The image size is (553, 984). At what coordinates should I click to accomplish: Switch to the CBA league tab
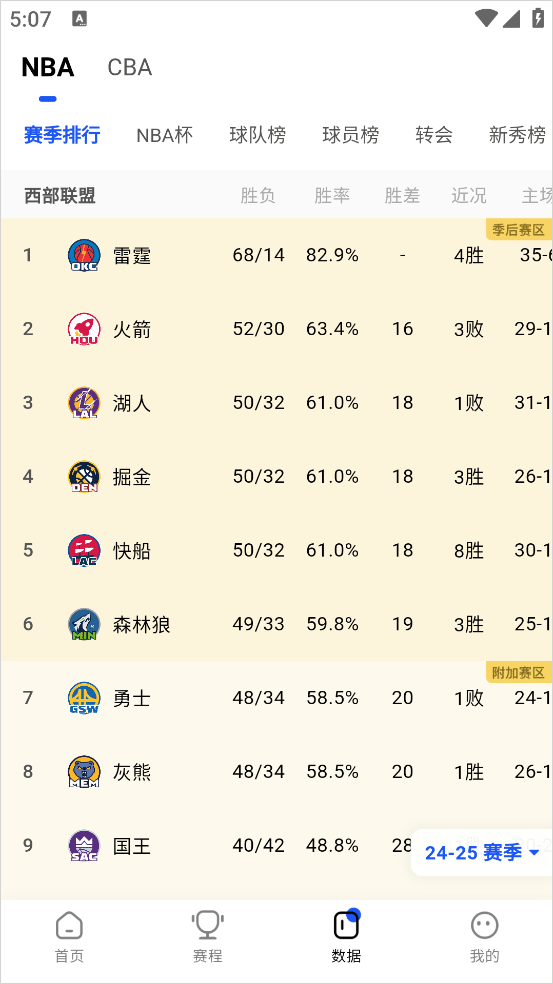tap(130, 67)
